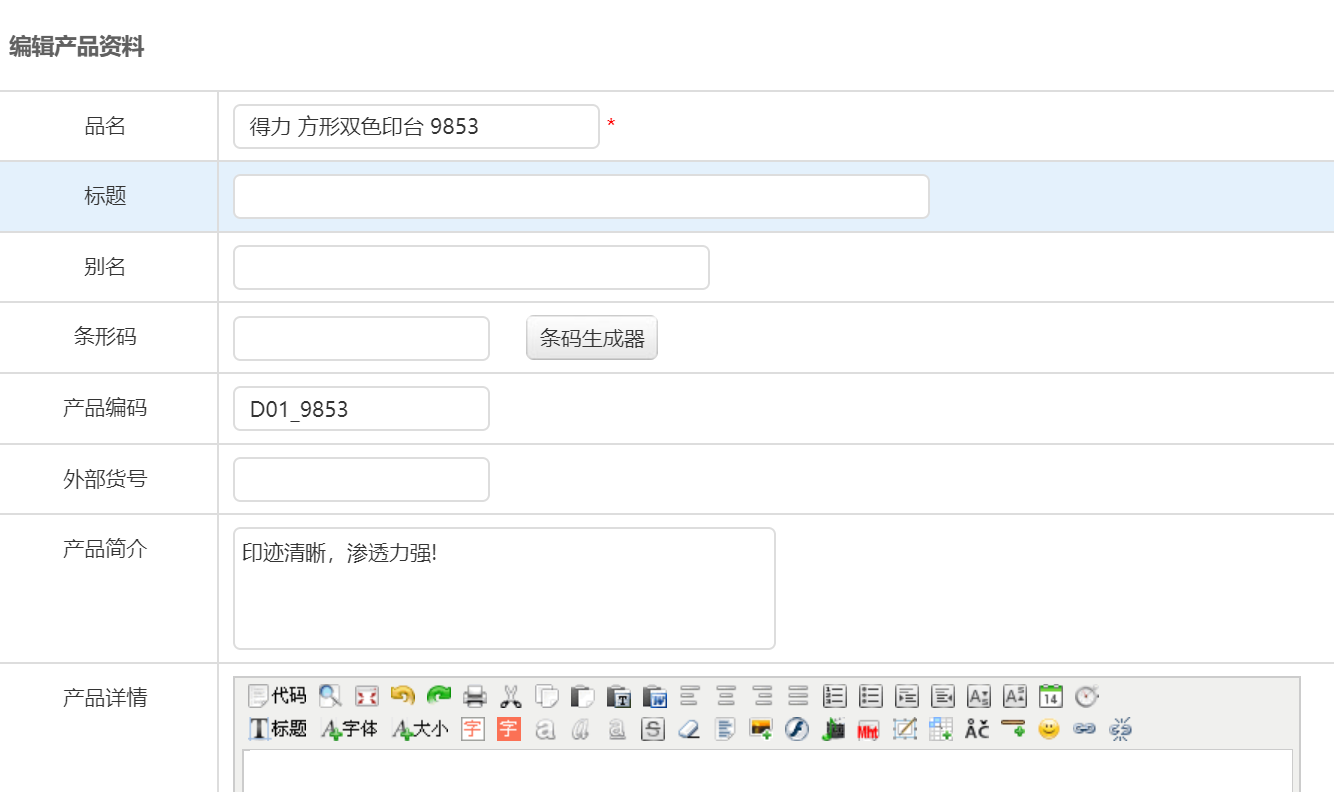
Task: Open the 标题 heading dropdown
Action: pyautogui.click(x=277, y=729)
